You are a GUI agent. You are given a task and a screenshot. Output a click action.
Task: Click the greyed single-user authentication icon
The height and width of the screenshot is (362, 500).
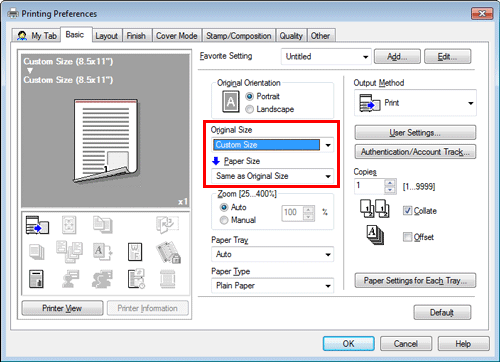70,279
